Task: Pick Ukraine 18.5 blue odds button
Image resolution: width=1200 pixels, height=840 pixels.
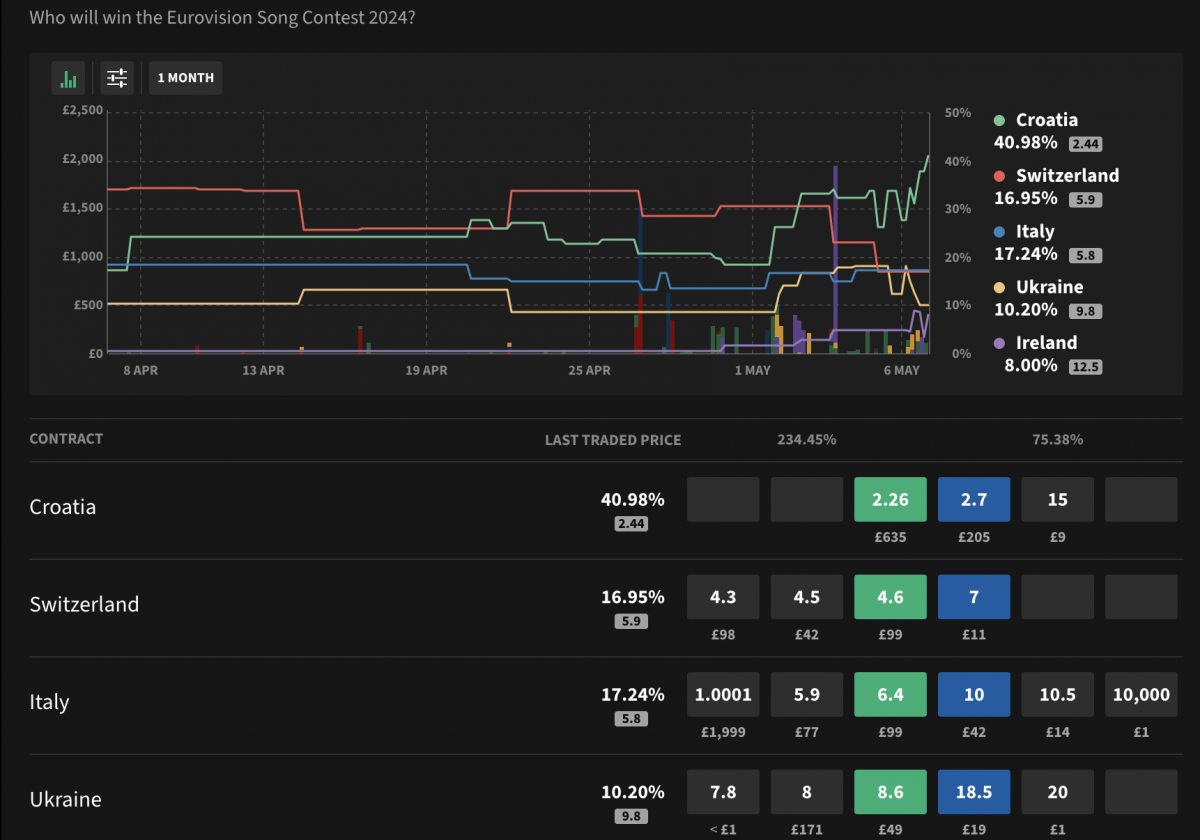Action: tap(974, 792)
